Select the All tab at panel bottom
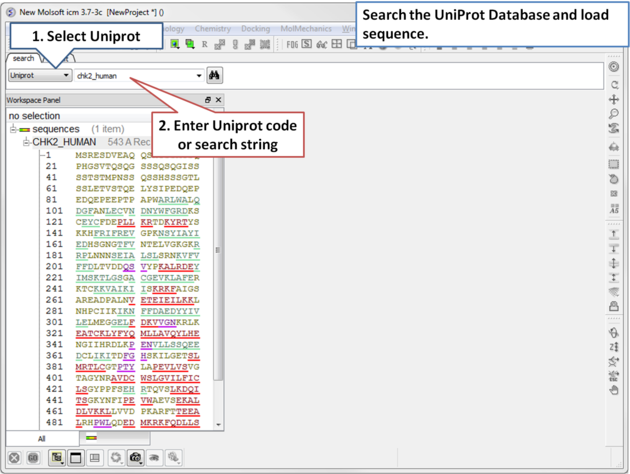The width and height of the screenshot is (630, 474). coord(41,438)
